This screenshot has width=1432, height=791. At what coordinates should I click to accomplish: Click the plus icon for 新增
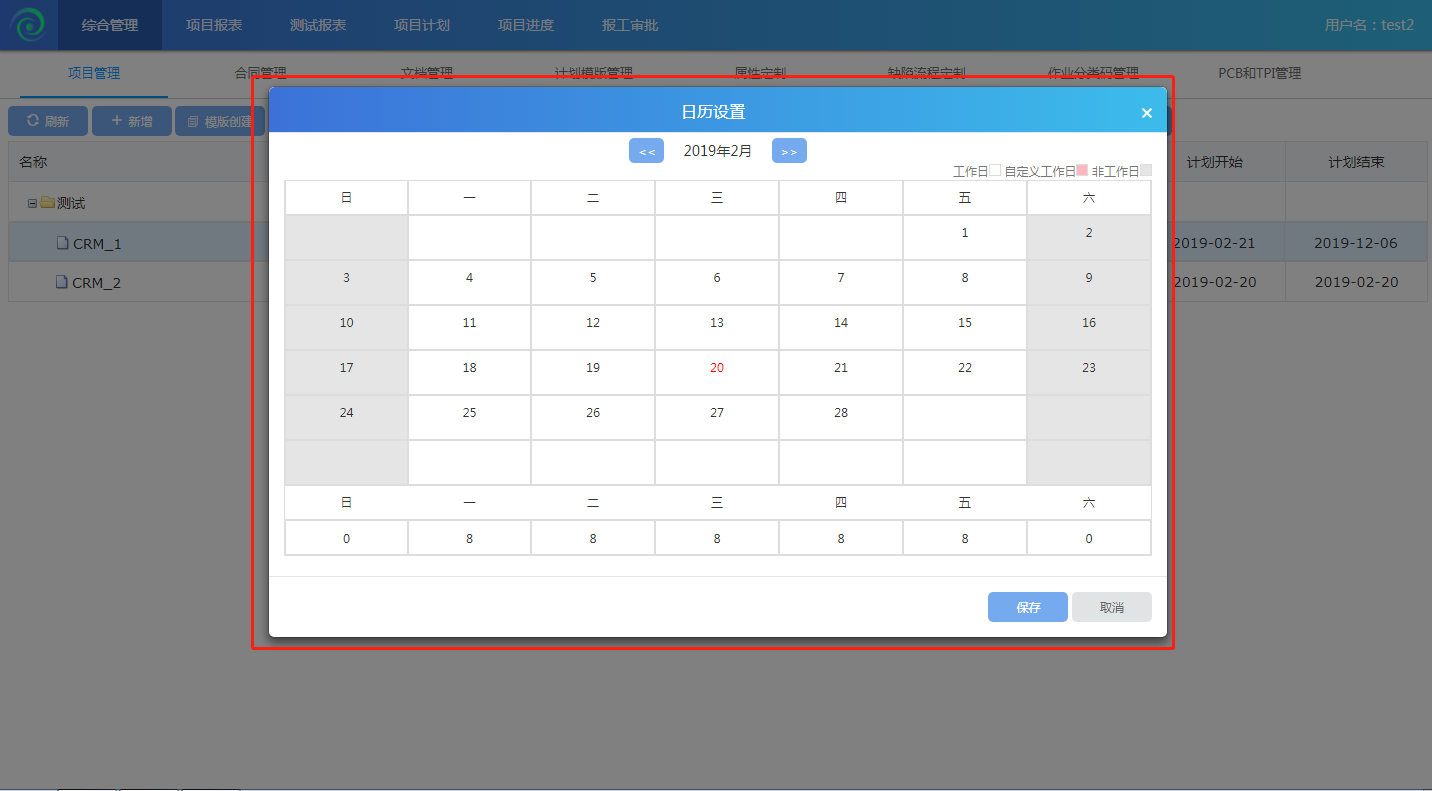[x=116, y=121]
